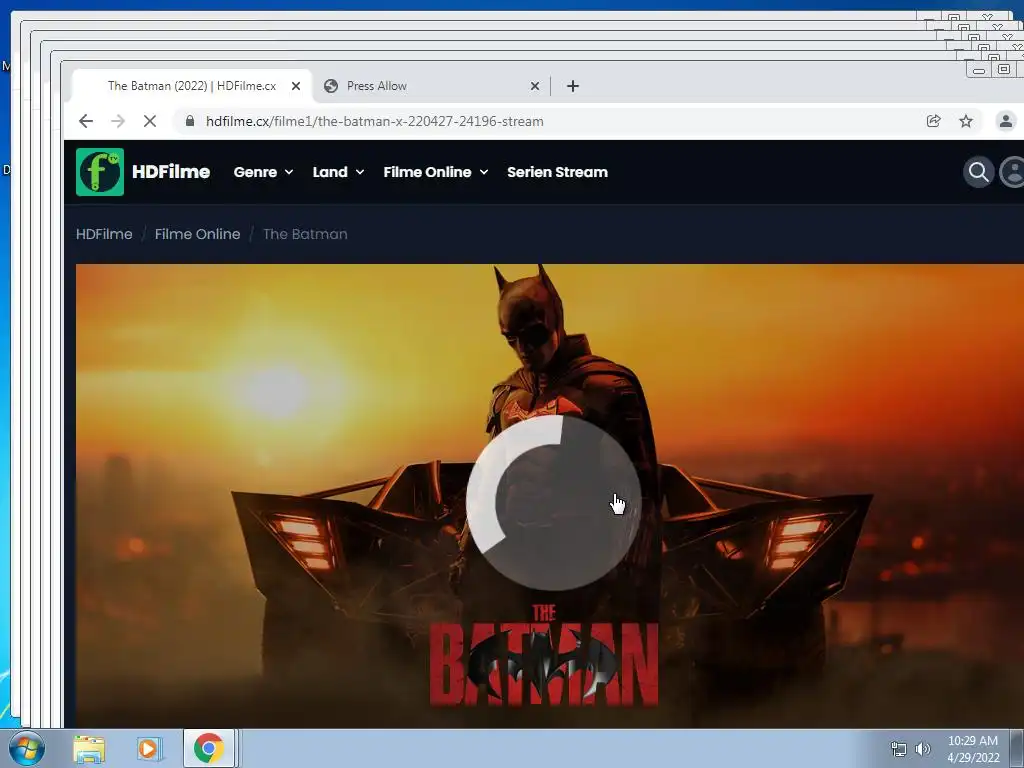Open the network tray icon
This screenshot has height=768, width=1024.
(x=899, y=749)
